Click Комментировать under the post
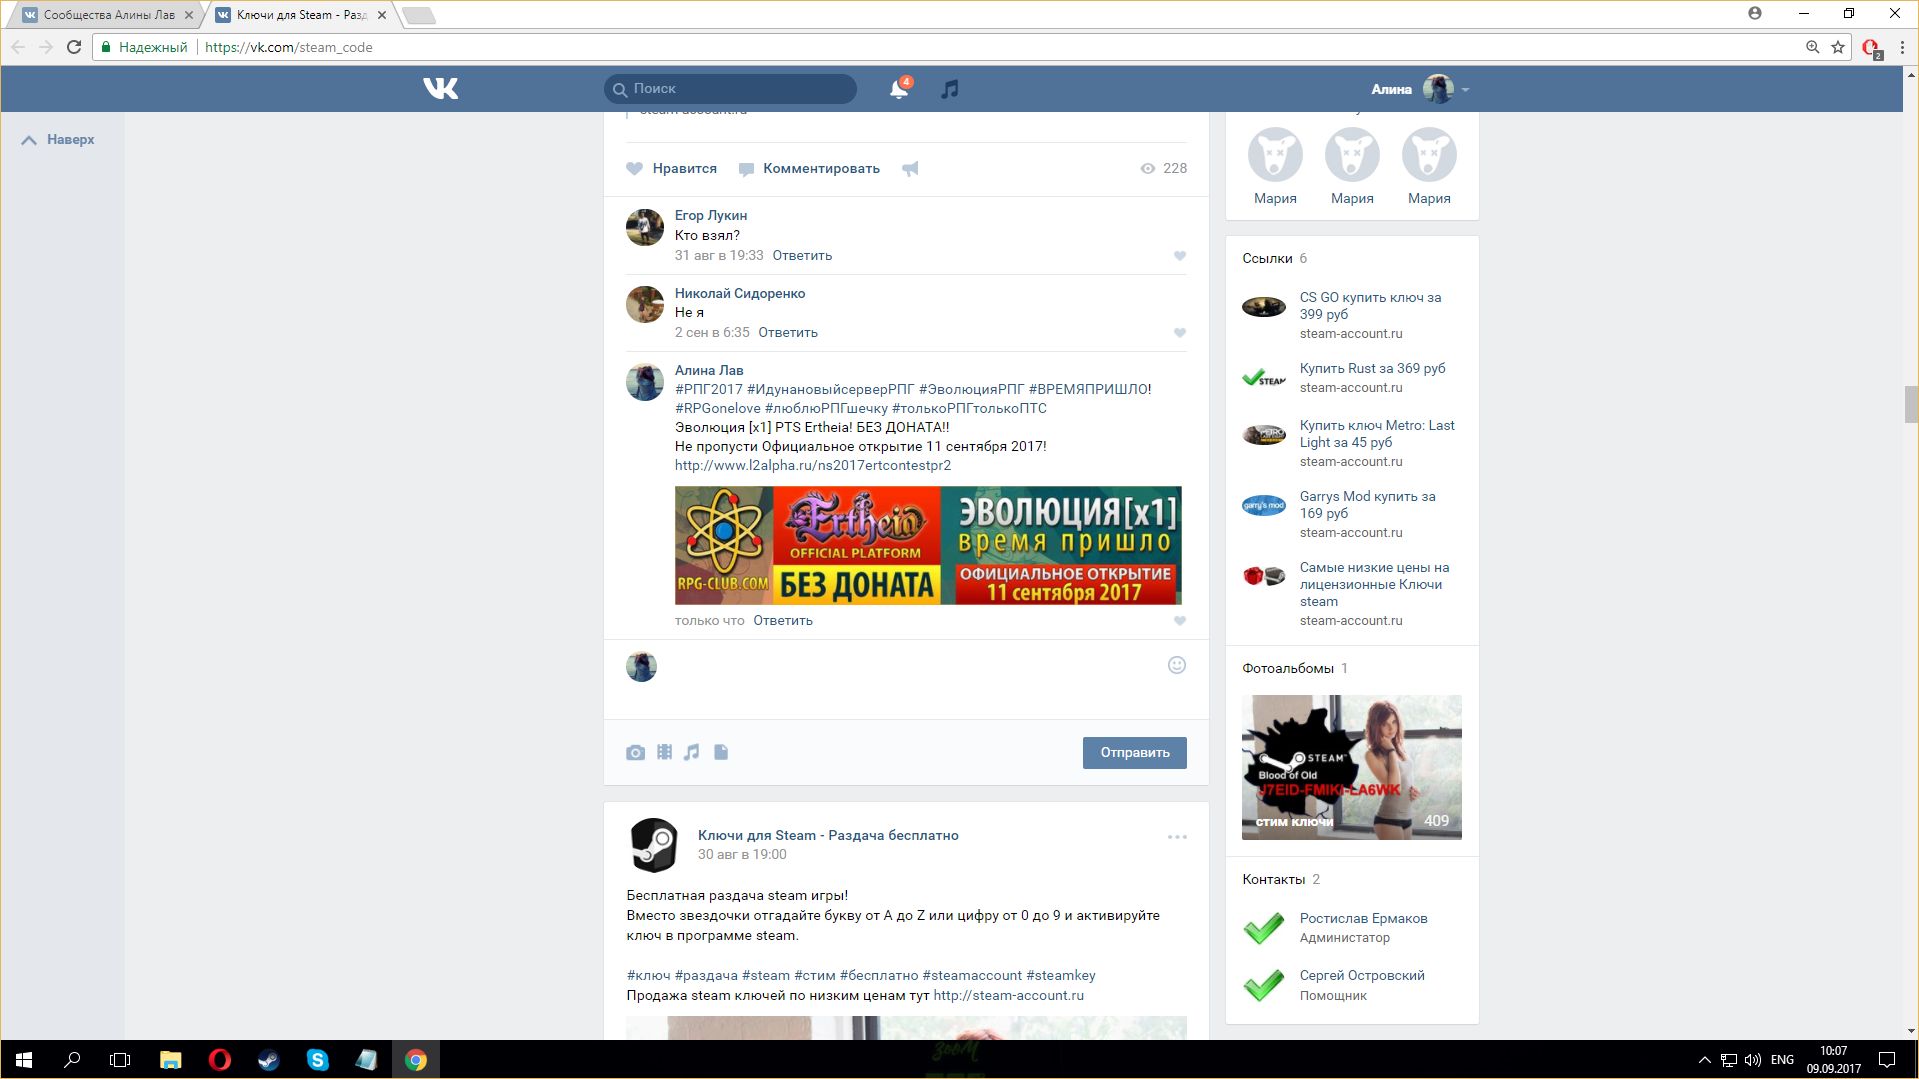This screenshot has width=1919, height=1079. tap(809, 169)
